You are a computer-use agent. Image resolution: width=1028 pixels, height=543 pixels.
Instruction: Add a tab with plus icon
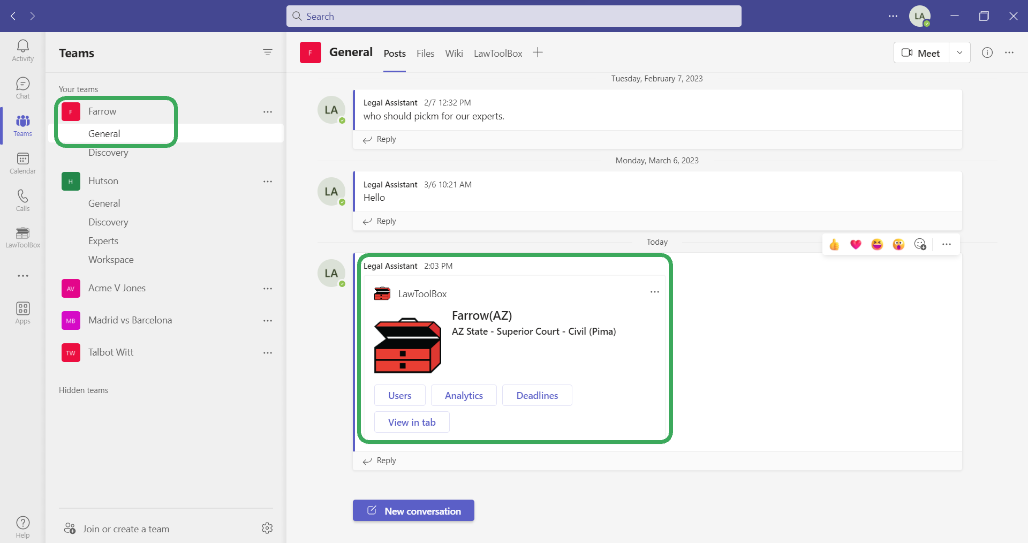click(538, 52)
